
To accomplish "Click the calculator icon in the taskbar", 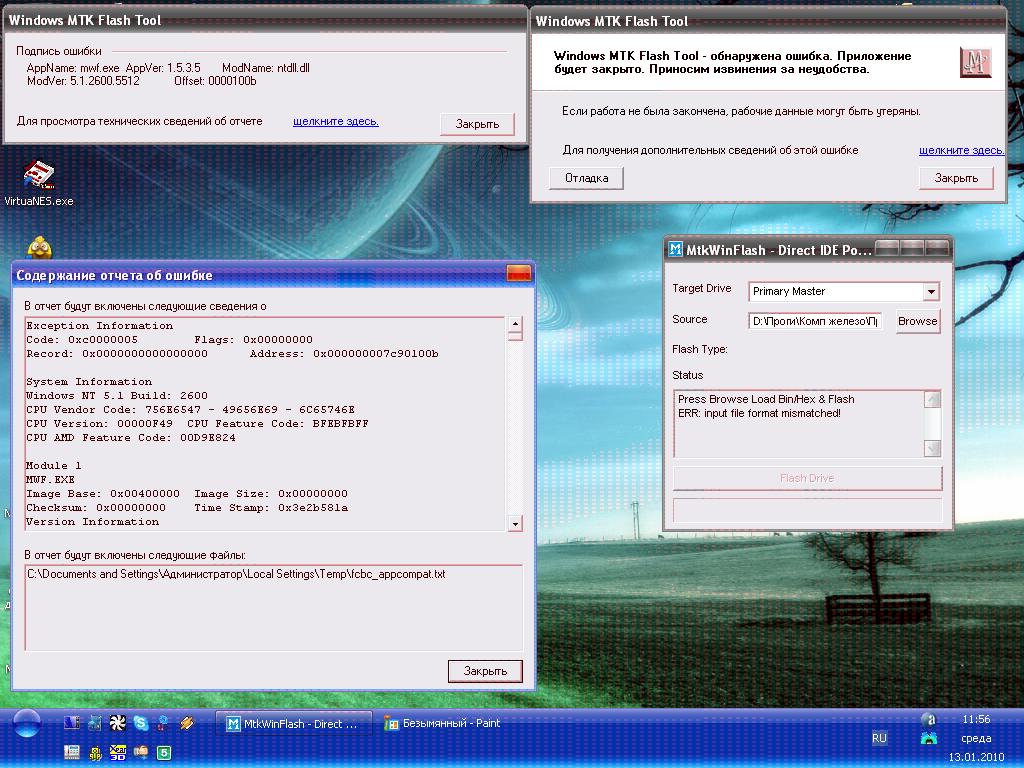I will [72, 751].
